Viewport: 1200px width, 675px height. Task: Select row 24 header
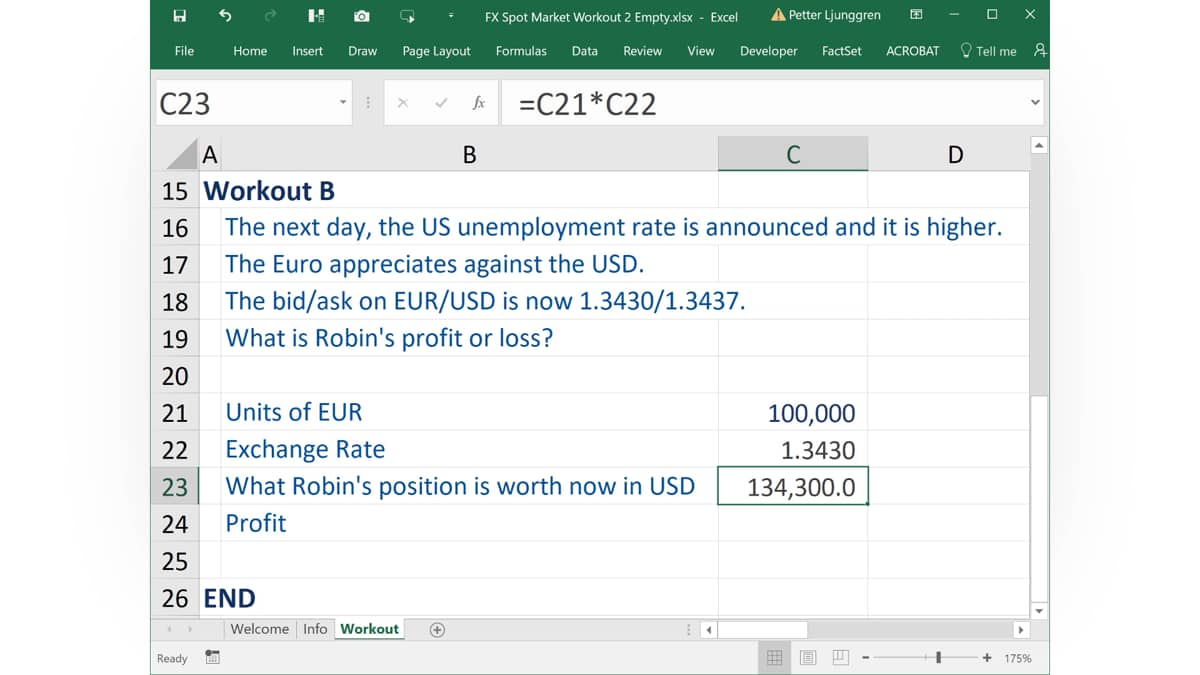point(175,523)
